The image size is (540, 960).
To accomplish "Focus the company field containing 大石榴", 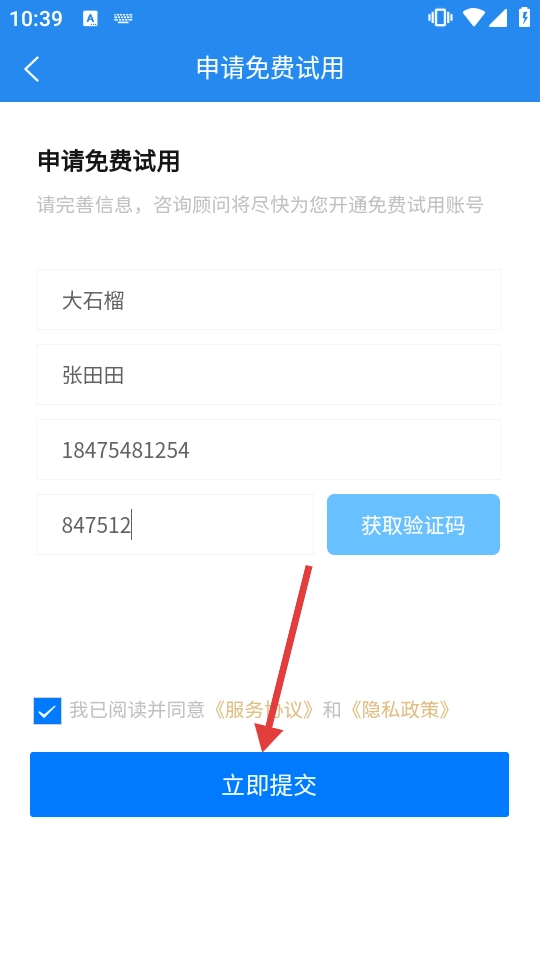I will click(x=268, y=299).
